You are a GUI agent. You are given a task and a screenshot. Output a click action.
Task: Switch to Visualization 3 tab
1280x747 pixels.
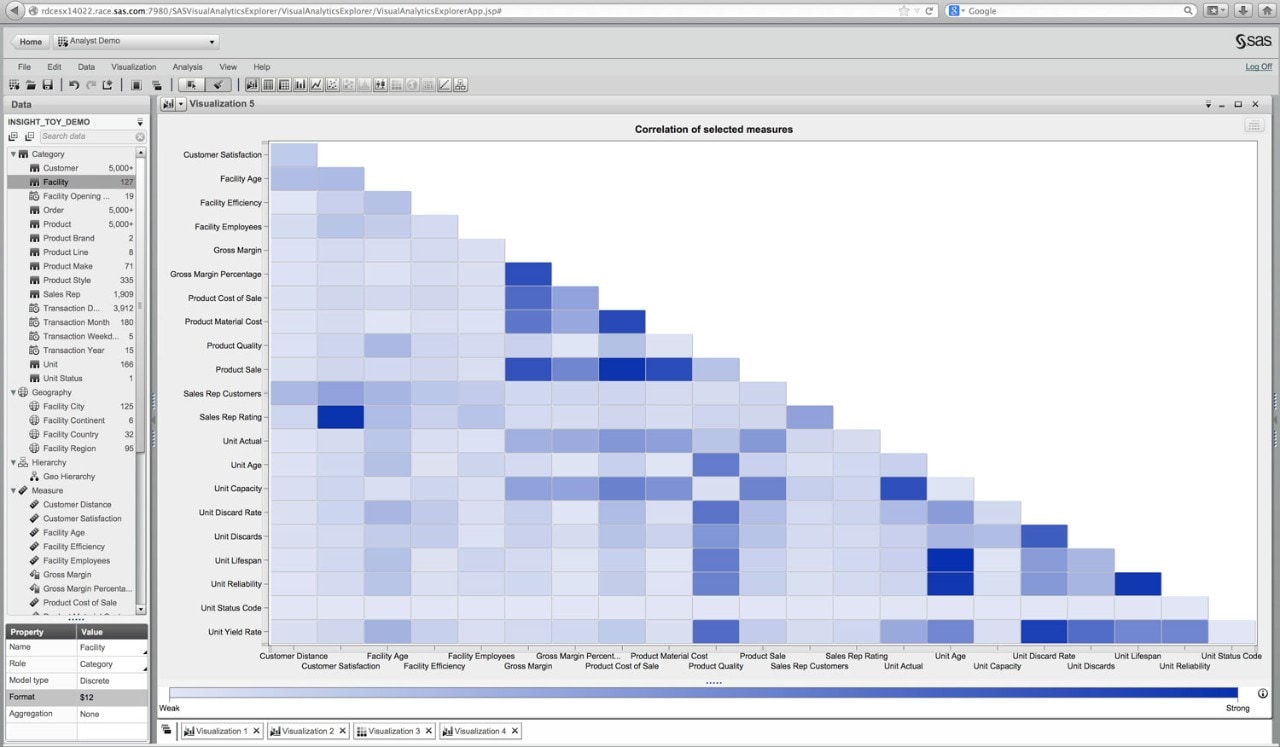(393, 731)
